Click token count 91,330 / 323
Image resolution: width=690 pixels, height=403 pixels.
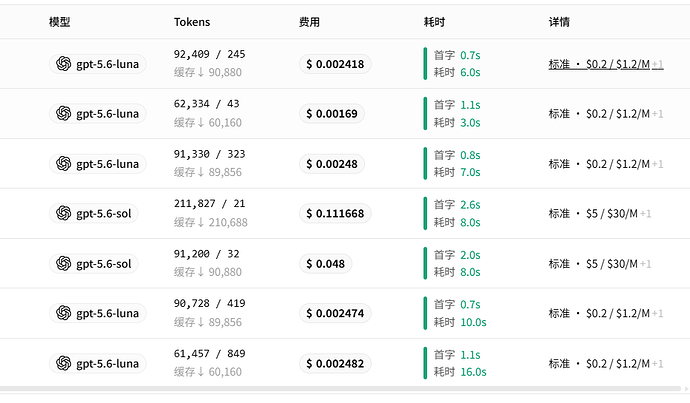tap(209, 154)
